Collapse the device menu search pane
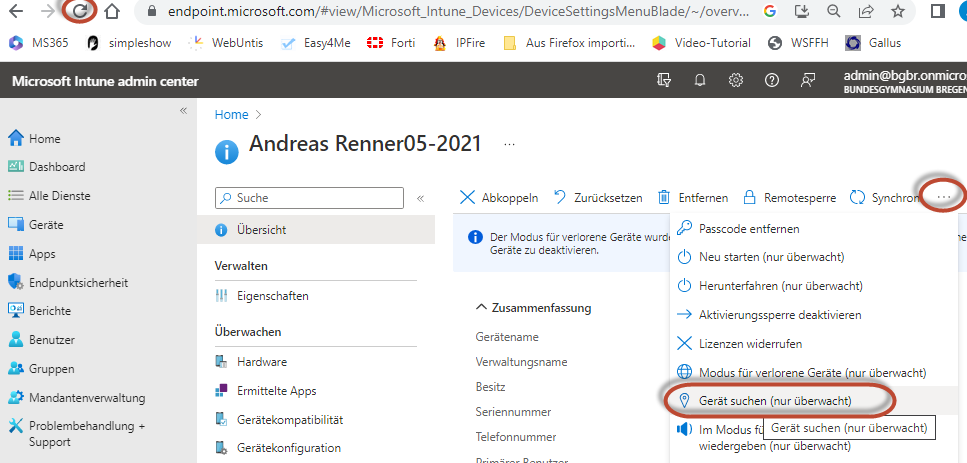Image resolution: width=967 pixels, height=463 pixels. (420, 198)
